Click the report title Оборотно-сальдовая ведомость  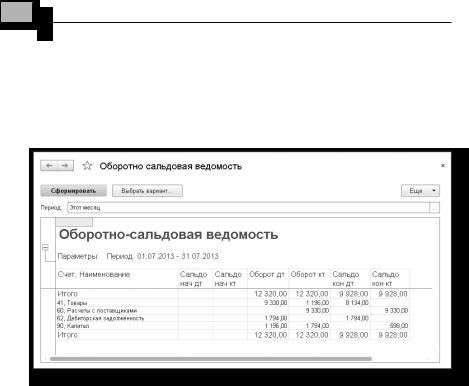(168, 235)
